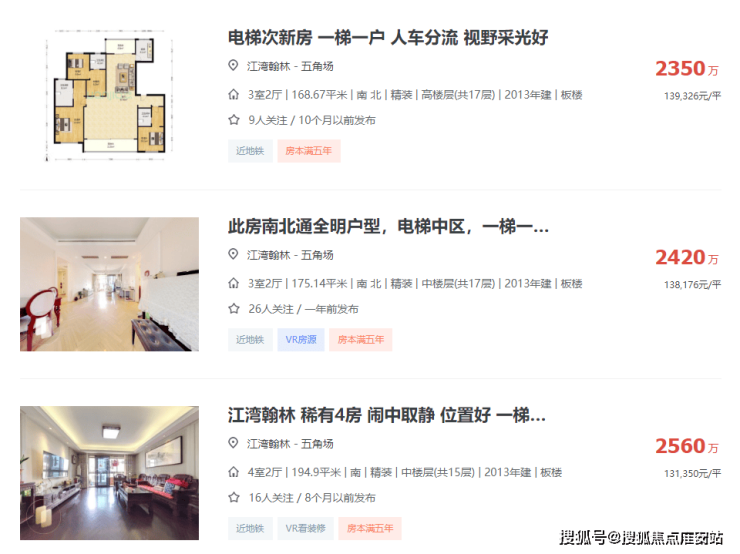
Task: Open listing titled 电梯次新房 一梯一户
Action: coord(388,38)
